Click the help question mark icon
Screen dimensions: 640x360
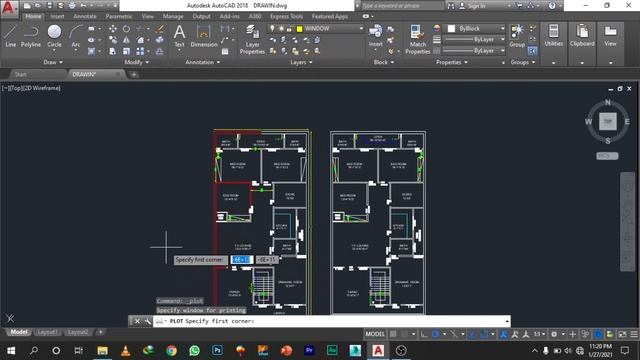click(552, 6)
